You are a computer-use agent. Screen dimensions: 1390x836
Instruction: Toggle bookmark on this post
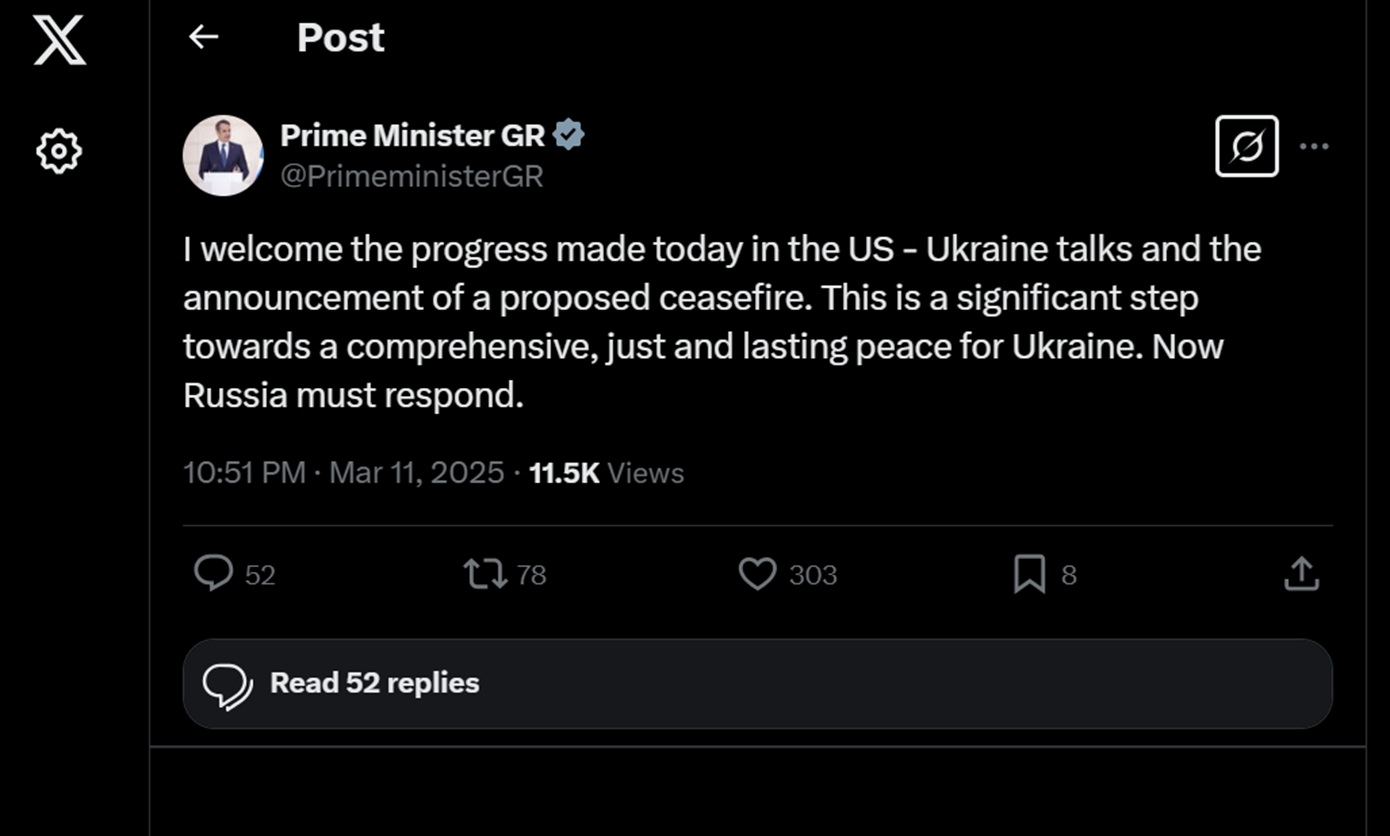pos(1030,574)
